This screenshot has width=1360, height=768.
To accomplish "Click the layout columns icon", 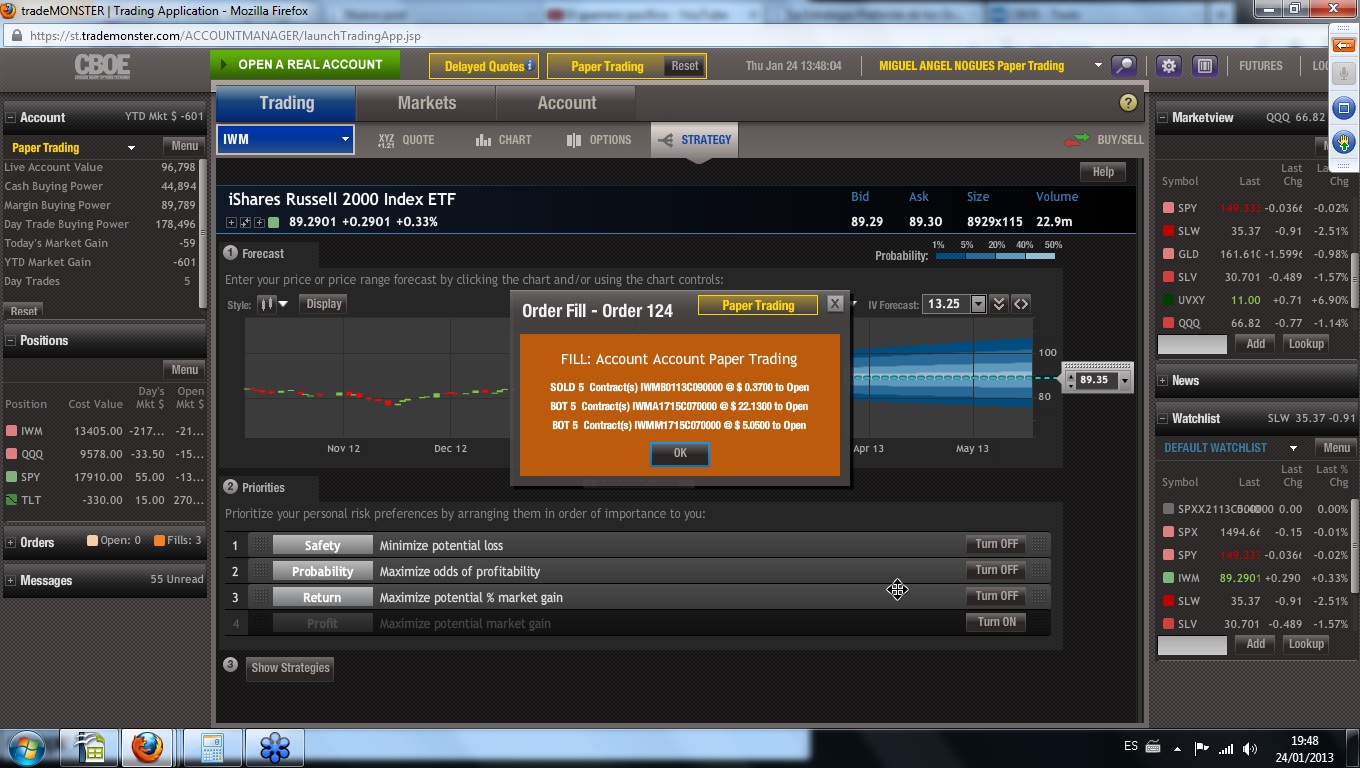I will click(x=1205, y=66).
